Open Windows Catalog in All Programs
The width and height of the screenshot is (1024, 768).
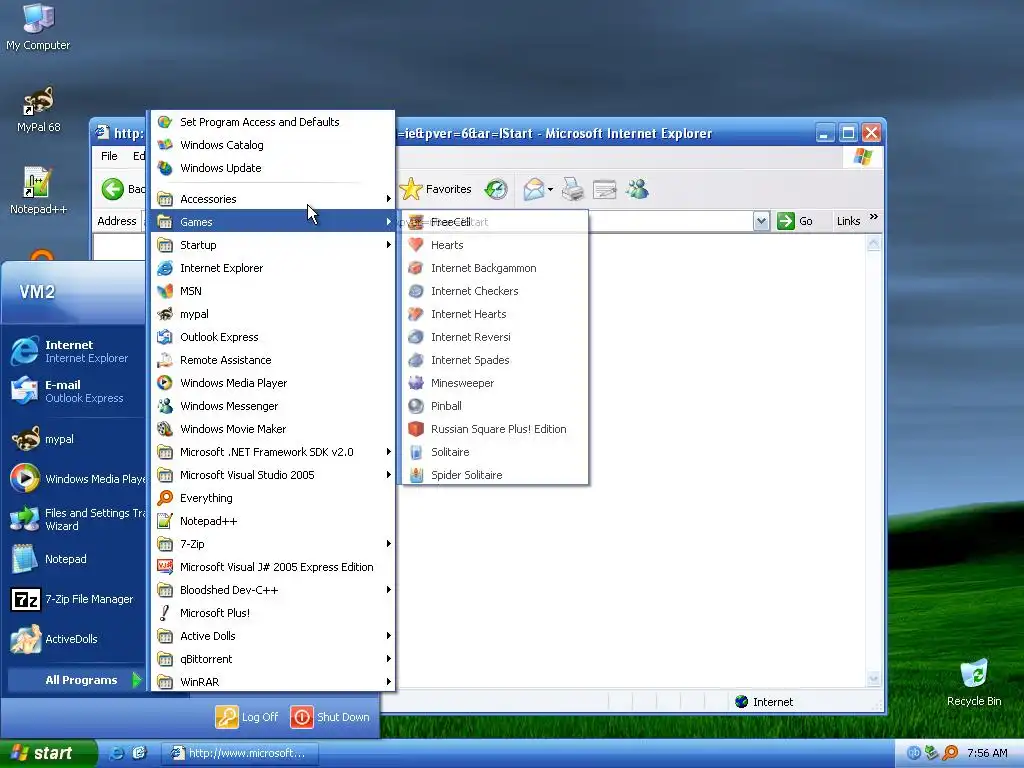pyautogui.click(x=273, y=145)
